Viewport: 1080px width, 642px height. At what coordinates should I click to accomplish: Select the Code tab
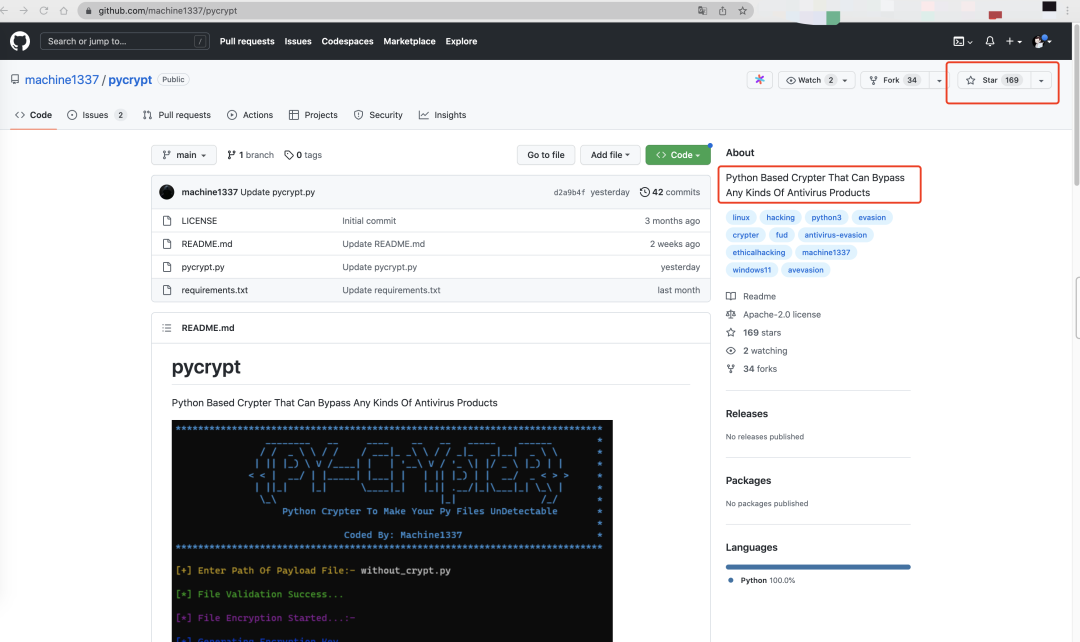pos(34,115)
